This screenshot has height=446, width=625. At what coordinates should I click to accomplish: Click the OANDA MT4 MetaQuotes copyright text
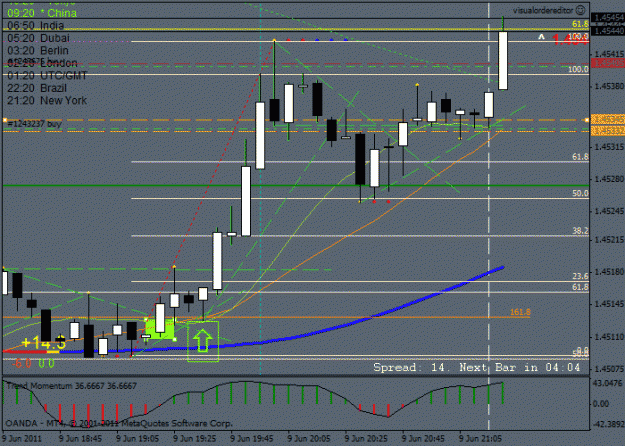pos(119,423)
